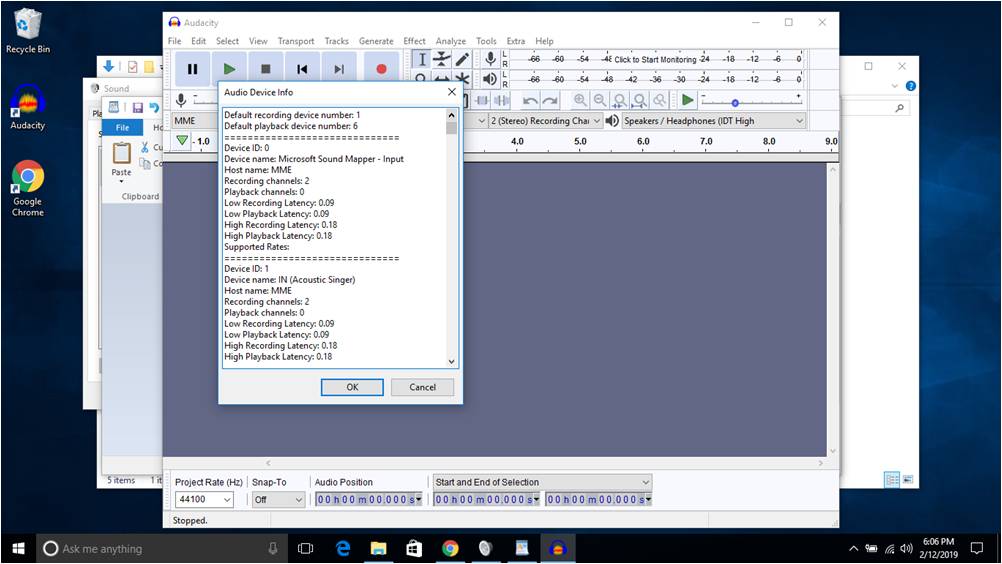
Task: Click the Redo arrow icon
Action: coord(550,100)
